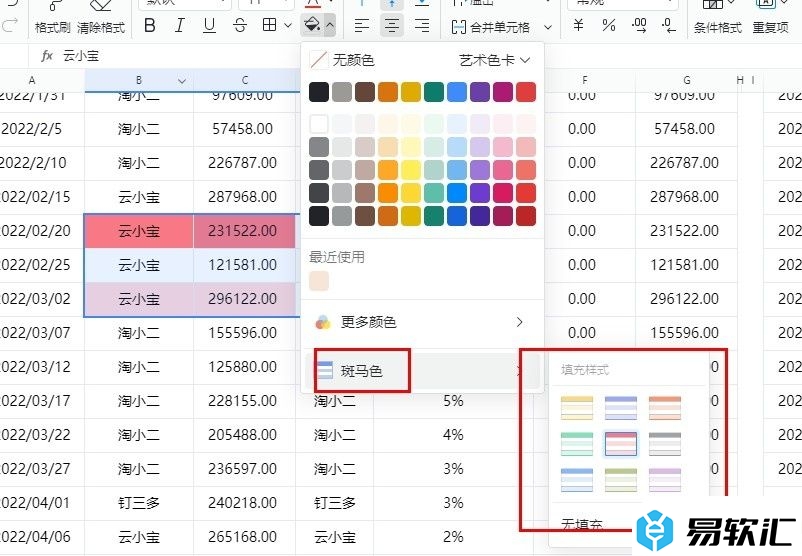Select the yellow zebra stripe style

(x=577, y=408)
